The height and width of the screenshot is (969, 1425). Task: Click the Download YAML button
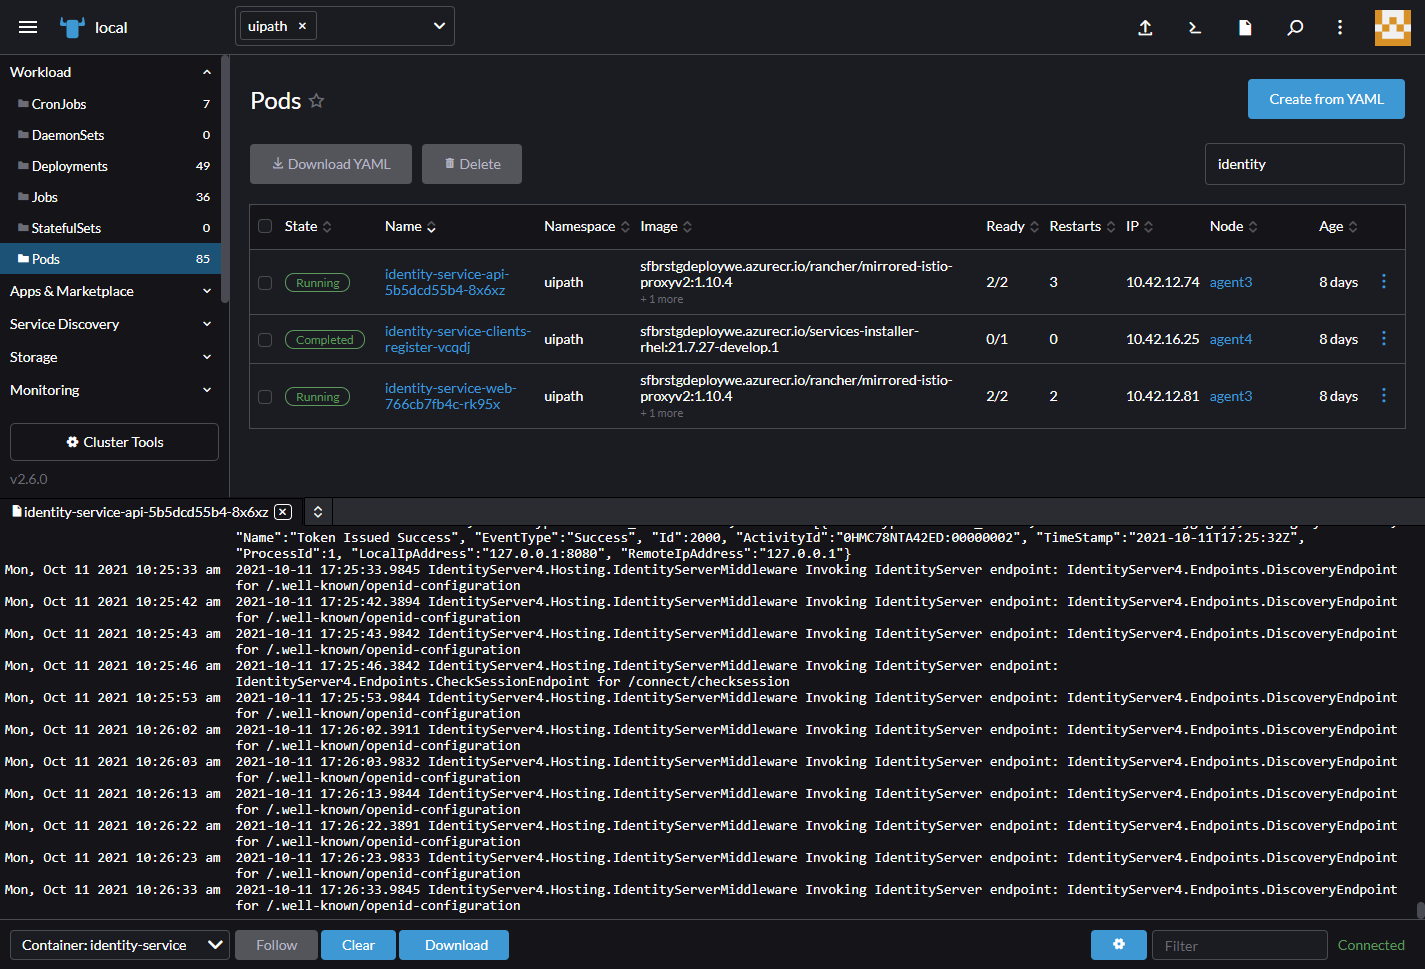(331, 164)
